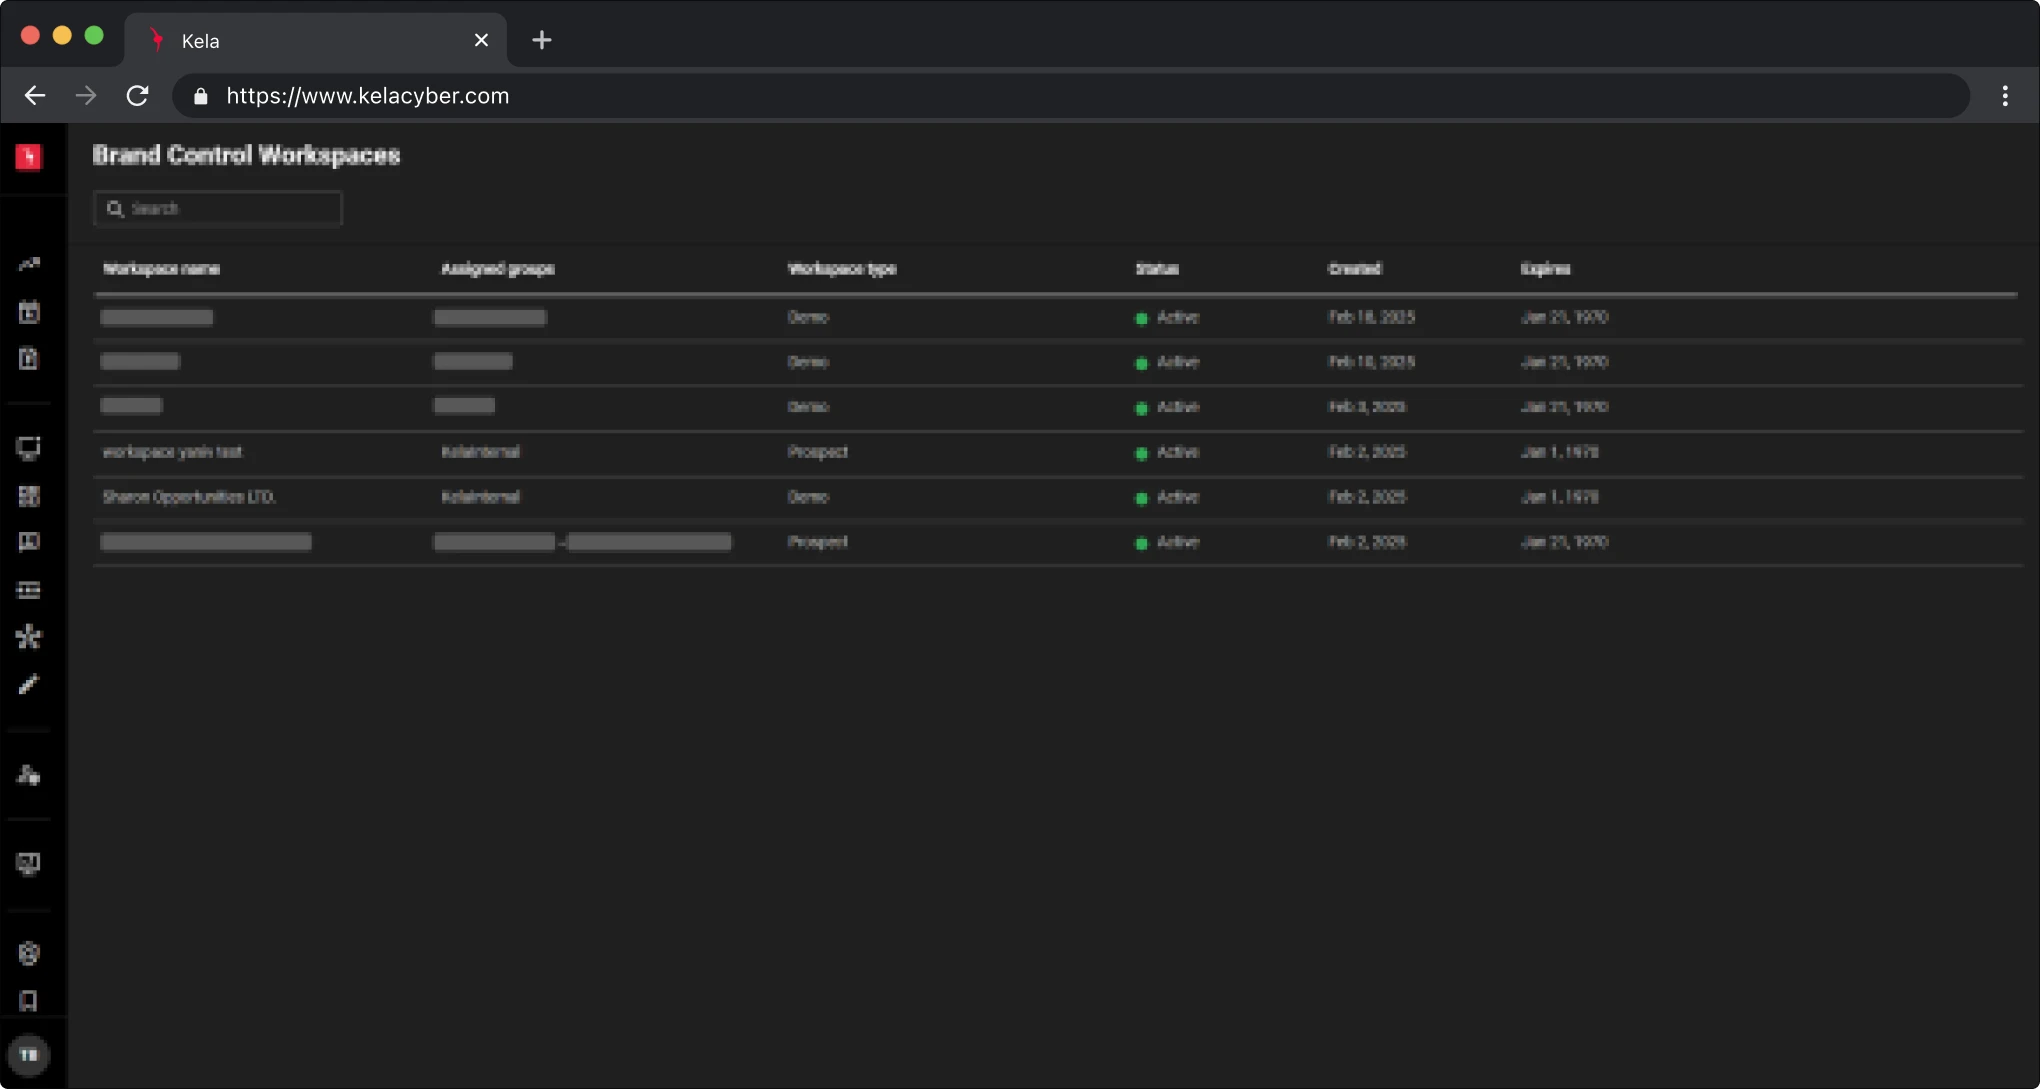Click Active status in Sharon Opportunities row
The width and height of the screenshot is (2040, 1089).
[1167, 497]
